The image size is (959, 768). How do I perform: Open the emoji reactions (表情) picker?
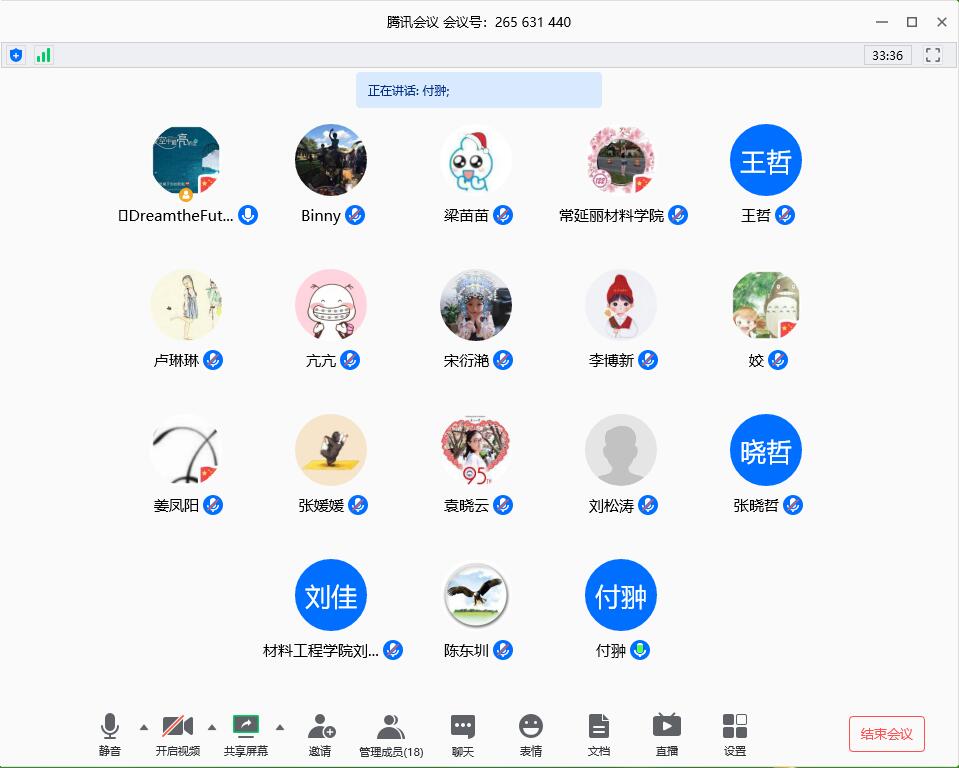pyautogui.click(x=531, y=727)
